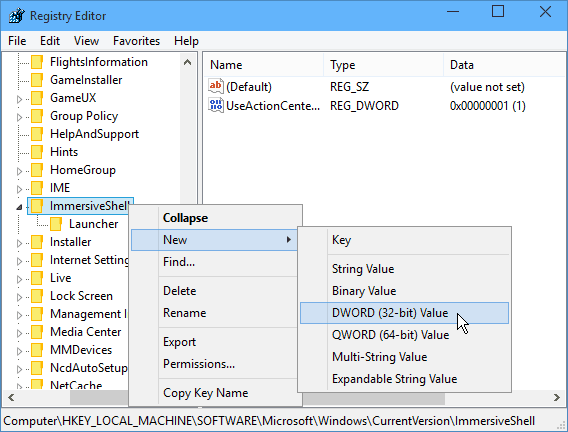The width and height of the screenshot is (568, 432).
Task: Click the Live folder icon
Action: click(x=37, y=278)
